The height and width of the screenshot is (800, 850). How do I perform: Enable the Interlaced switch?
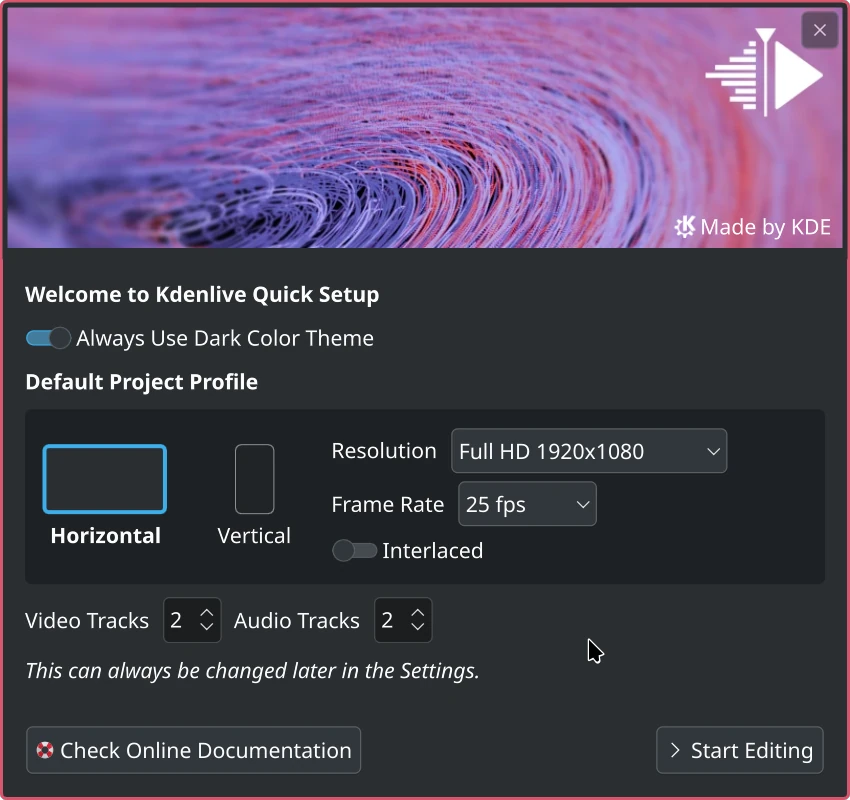[354, 550]
